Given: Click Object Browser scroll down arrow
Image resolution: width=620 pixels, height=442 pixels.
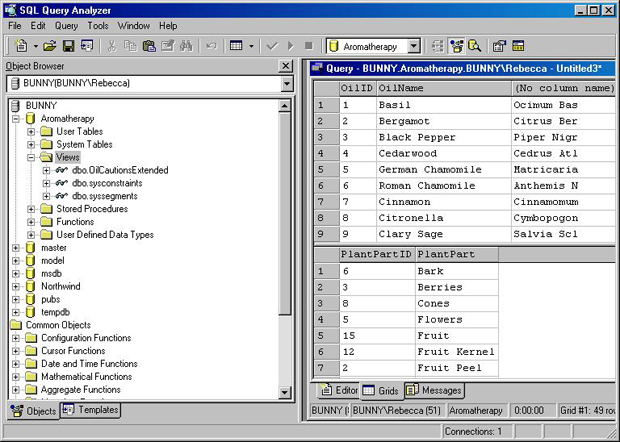Looking at the screenshot, I should tap(285, 392).
